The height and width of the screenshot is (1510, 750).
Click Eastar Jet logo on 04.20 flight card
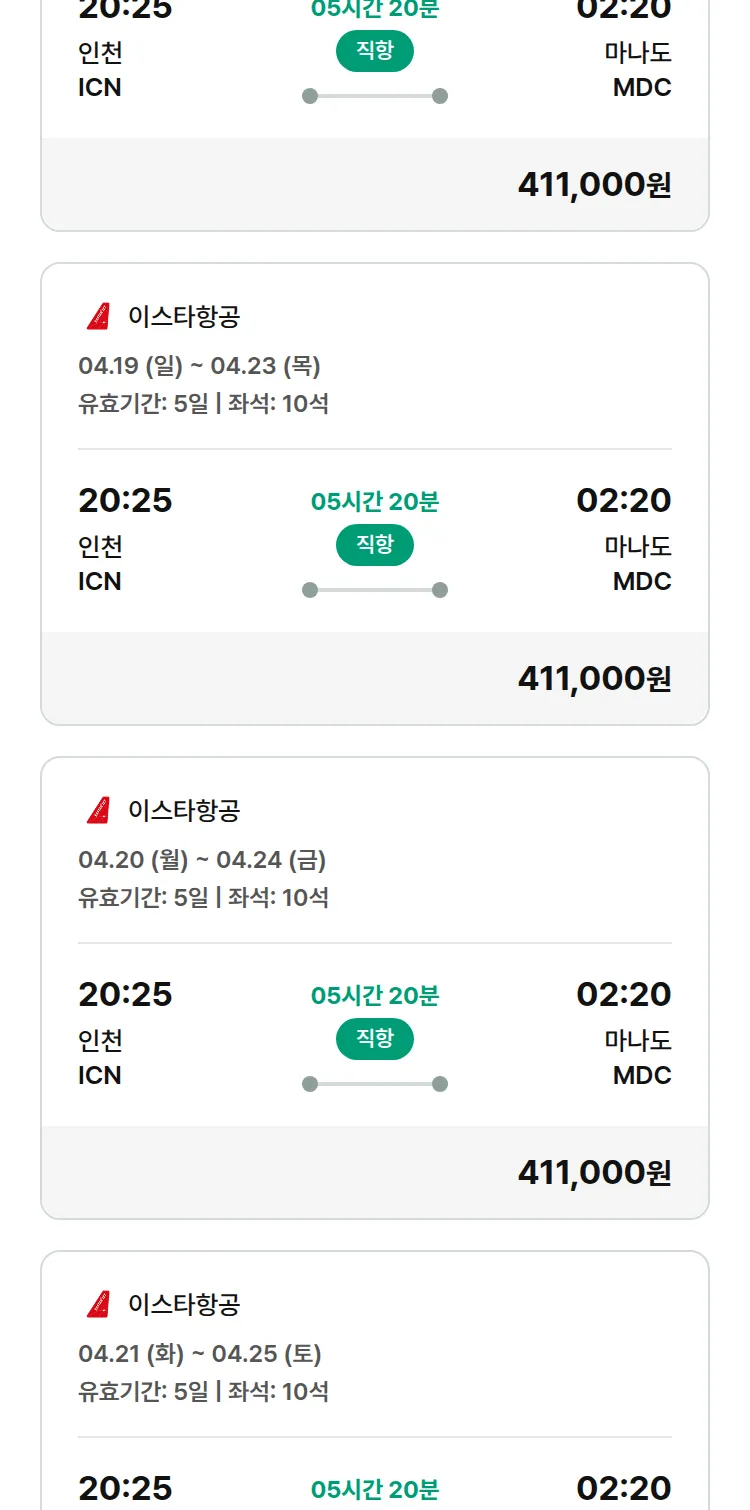tap(98, 810)
